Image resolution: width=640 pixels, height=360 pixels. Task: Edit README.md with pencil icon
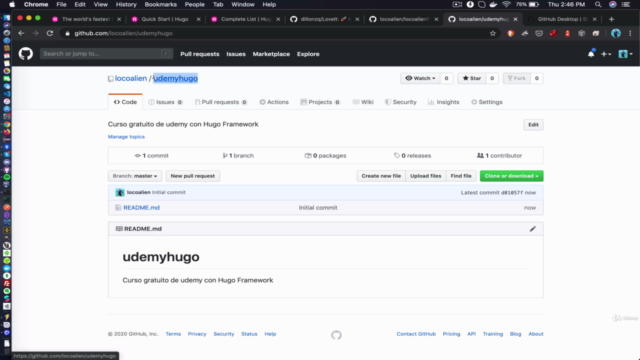click(x=533, y=229)
